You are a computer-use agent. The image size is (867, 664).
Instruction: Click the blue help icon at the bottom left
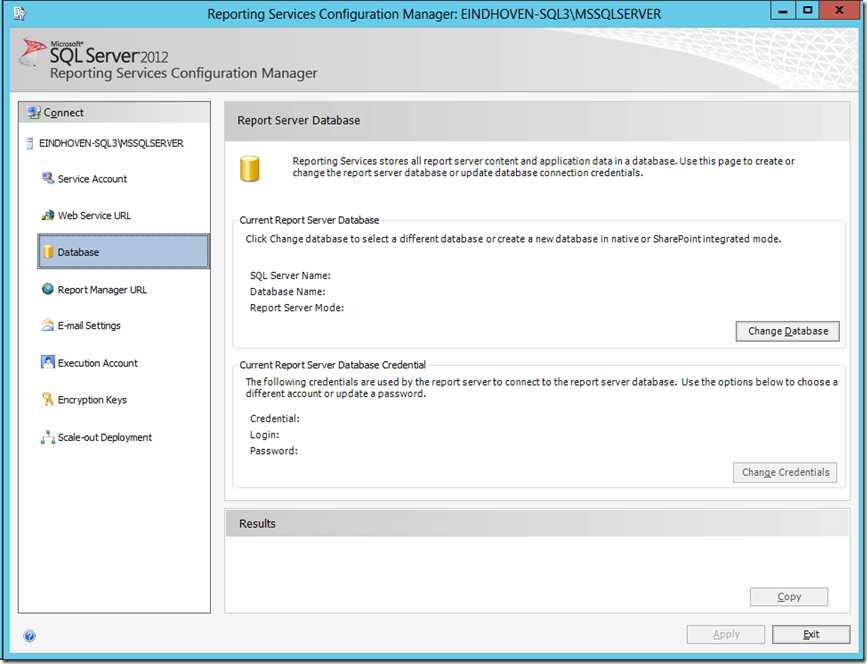click(30, 636)
